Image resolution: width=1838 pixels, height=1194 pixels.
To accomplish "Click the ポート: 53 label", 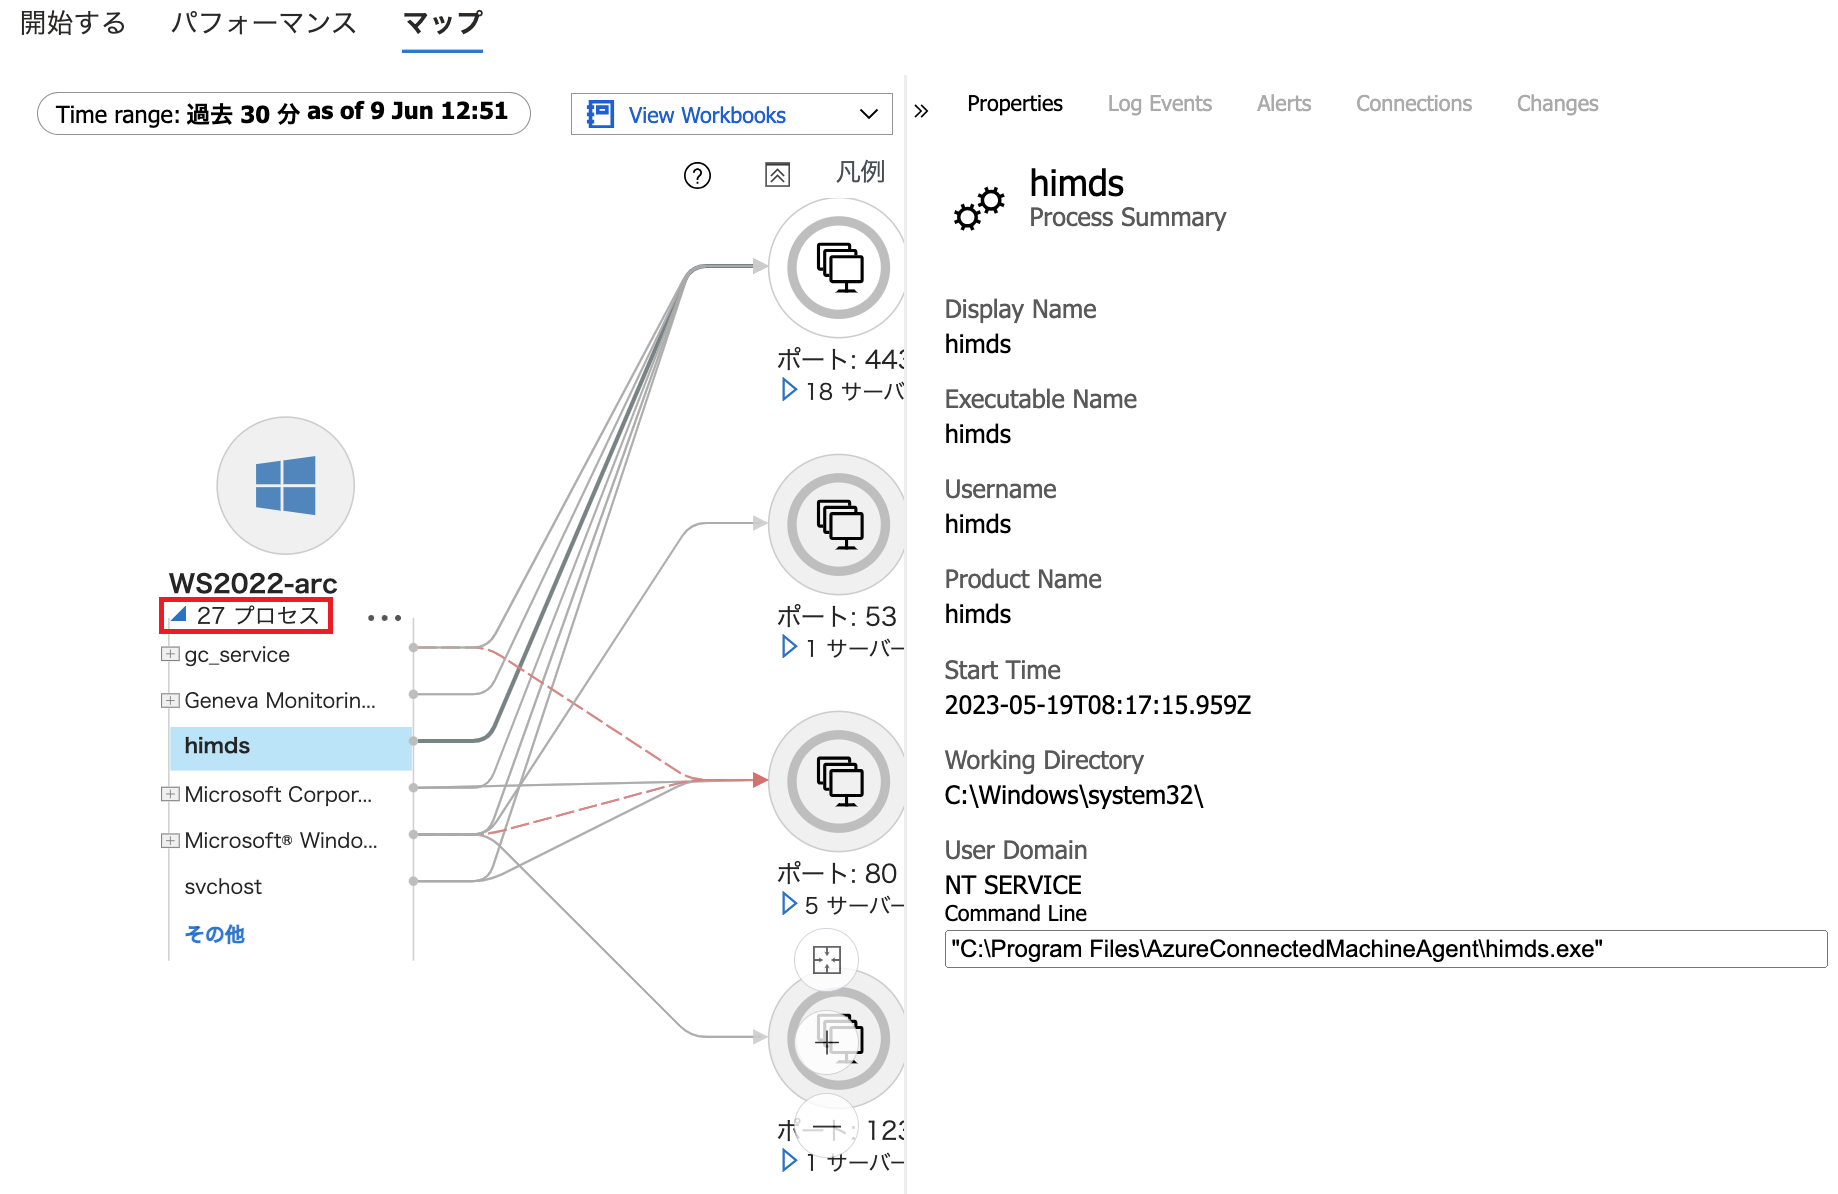I will tap(837, 616).
